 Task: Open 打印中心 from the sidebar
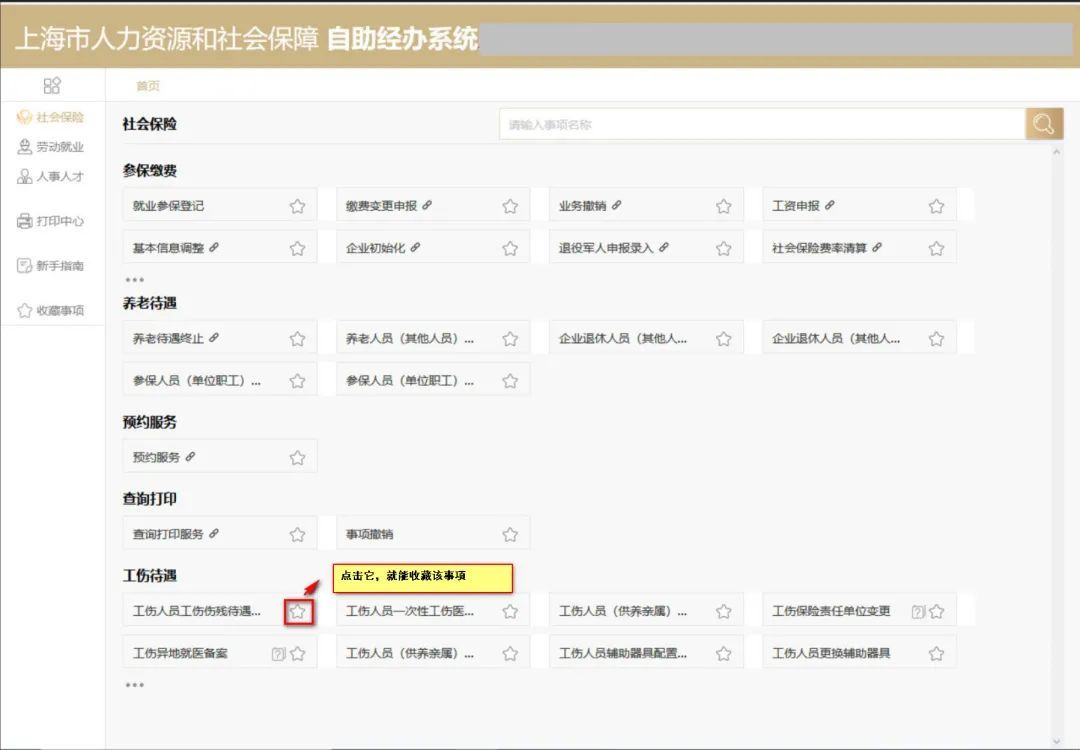click(51, 221)
